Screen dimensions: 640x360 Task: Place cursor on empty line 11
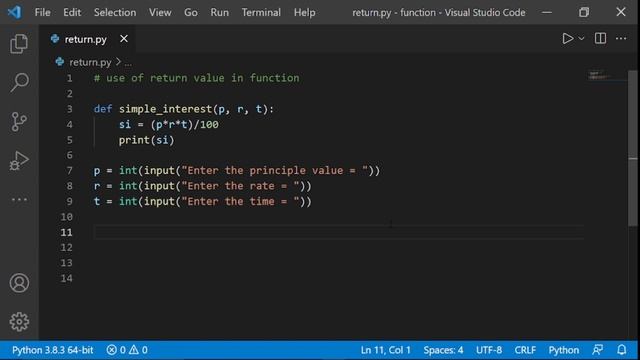pos(338,232)
